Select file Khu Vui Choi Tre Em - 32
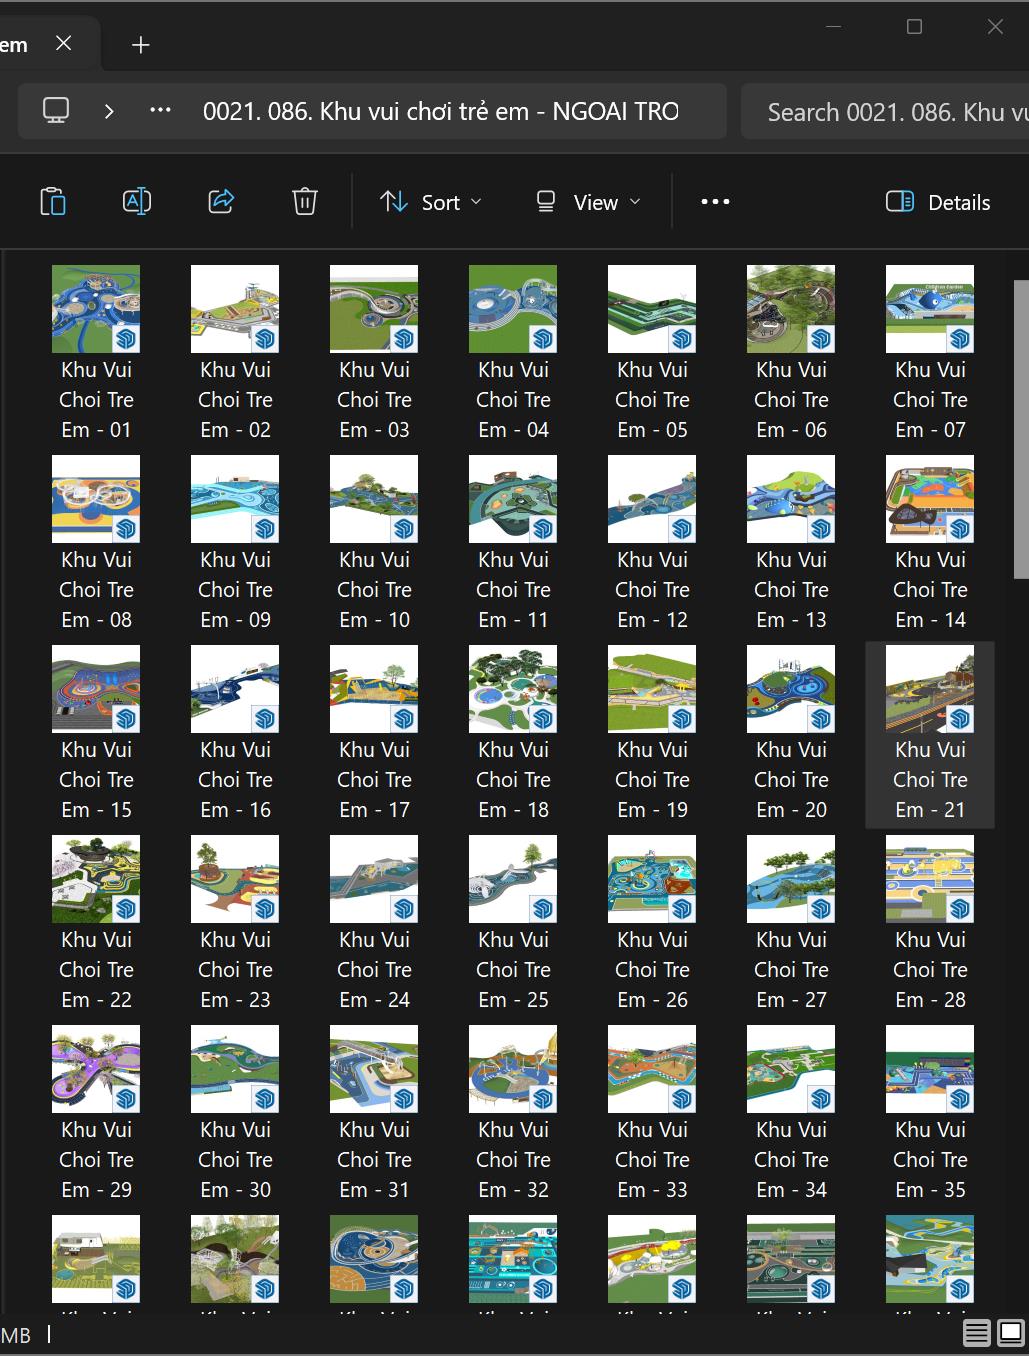This screenshot has width=1029, height=1356. [513, 1112]
